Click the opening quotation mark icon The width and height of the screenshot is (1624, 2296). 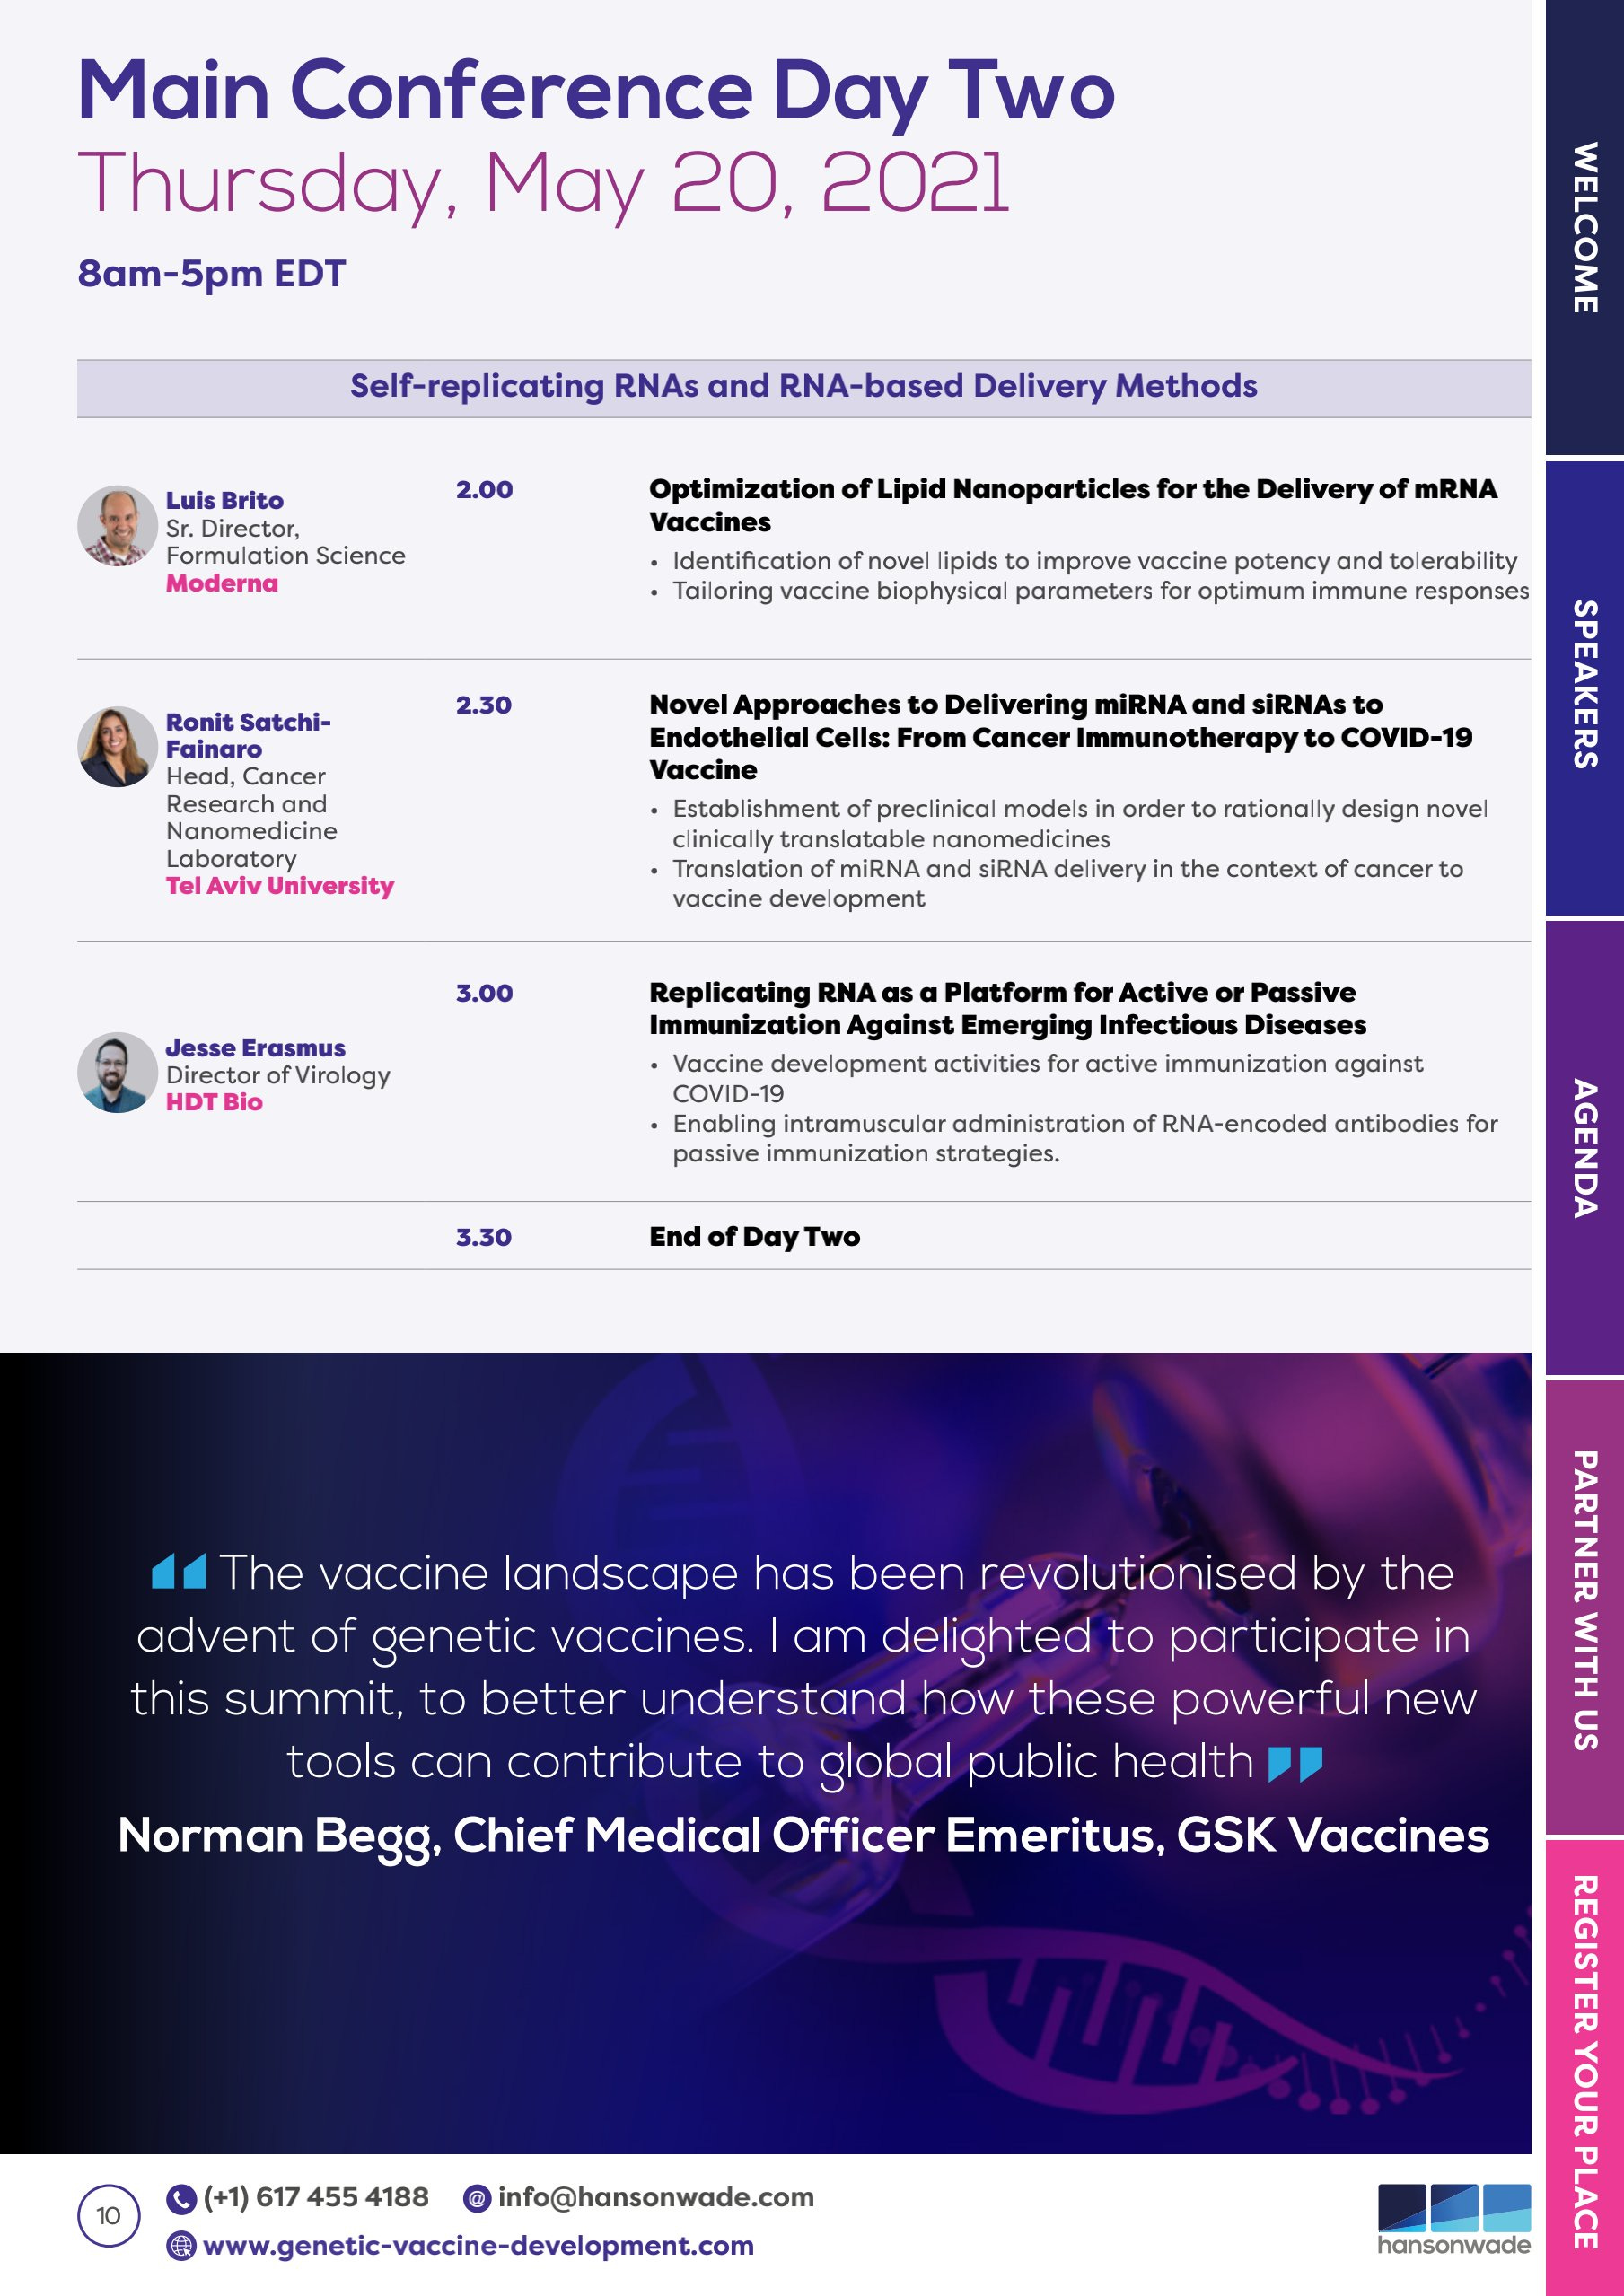point(179,1572)
